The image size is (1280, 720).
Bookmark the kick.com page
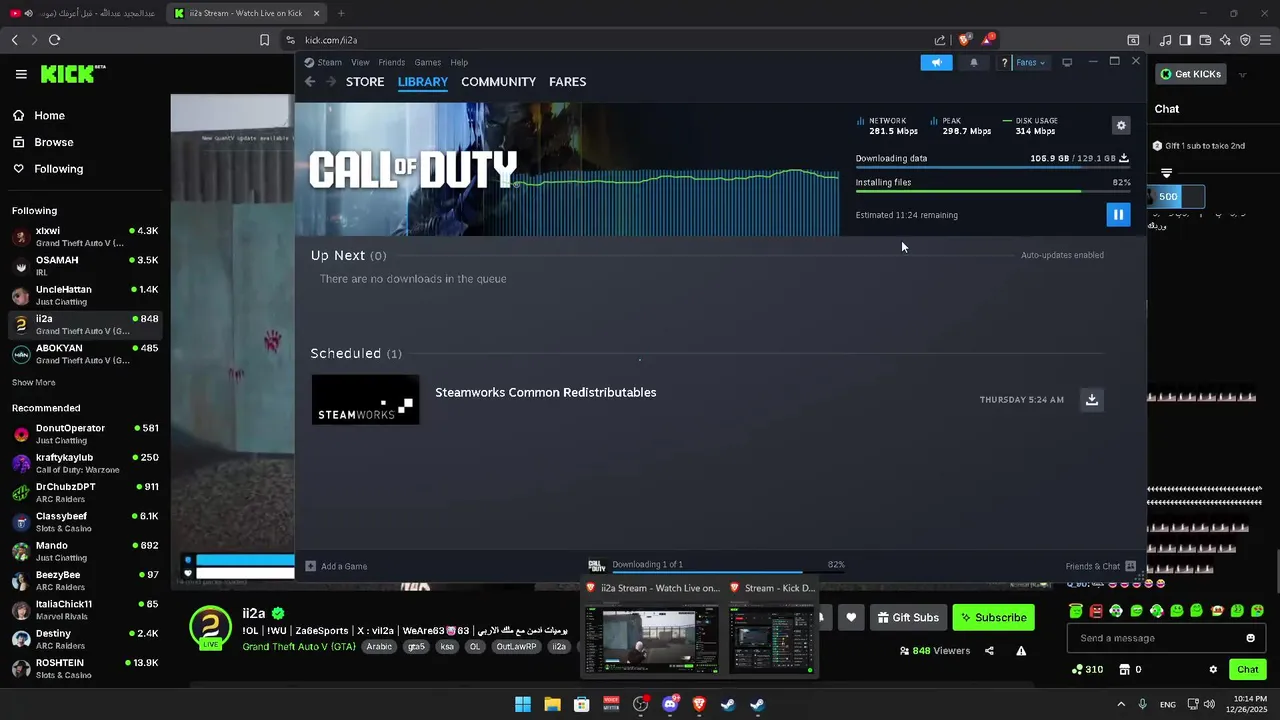coord(264,40)
